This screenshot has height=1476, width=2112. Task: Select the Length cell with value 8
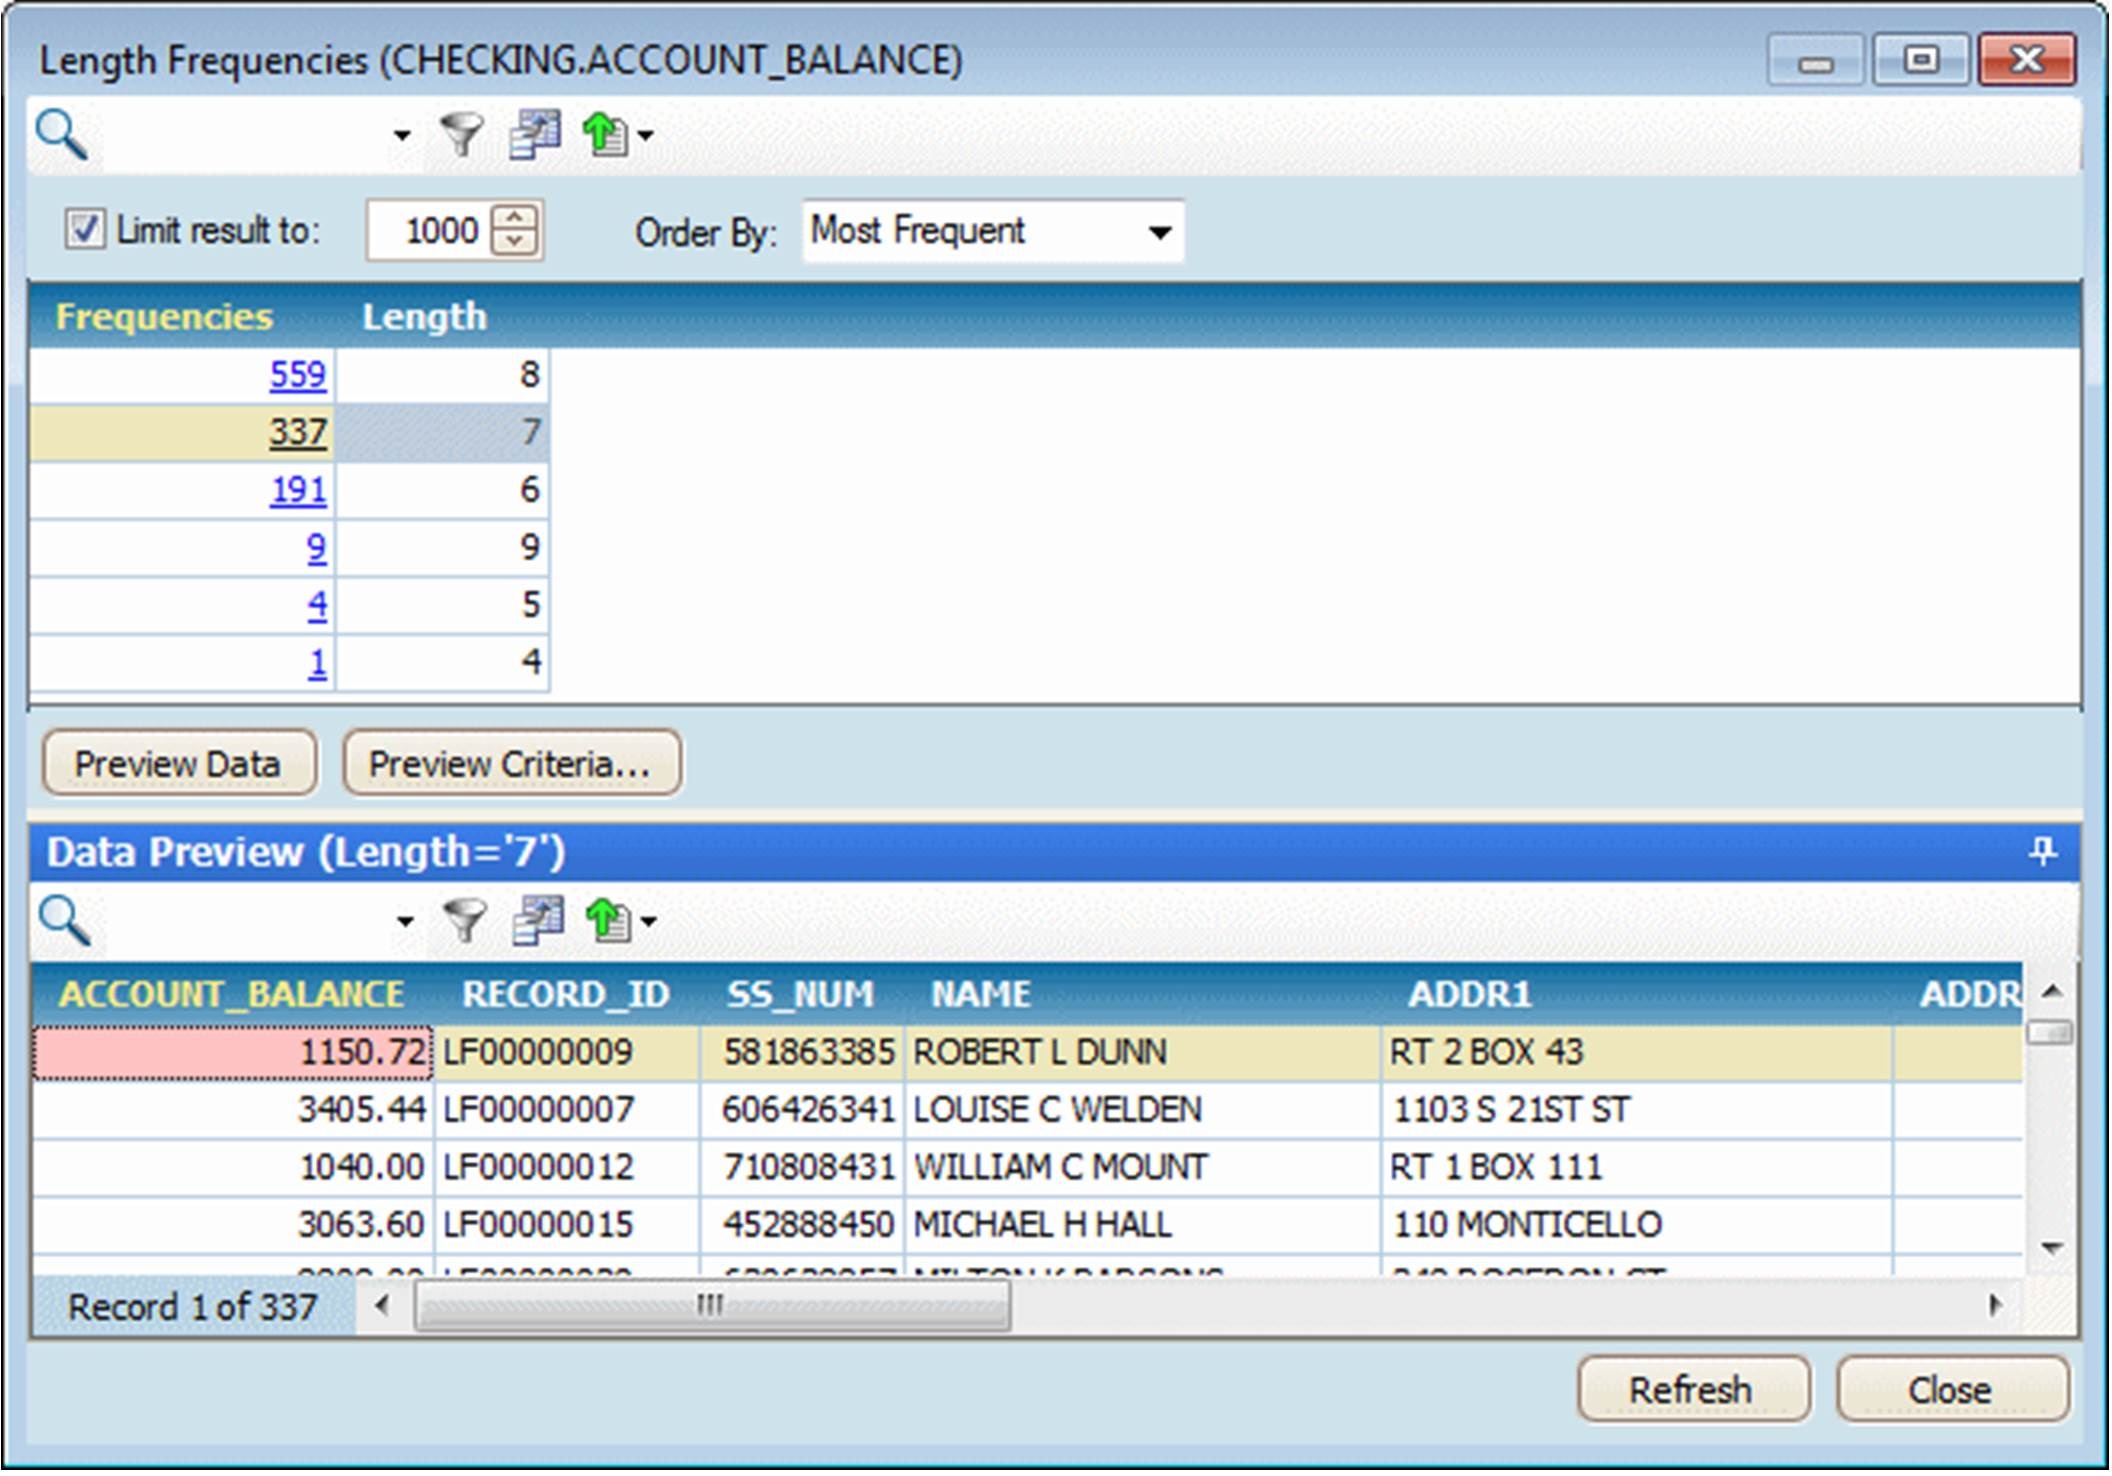(x=442, y=375)
